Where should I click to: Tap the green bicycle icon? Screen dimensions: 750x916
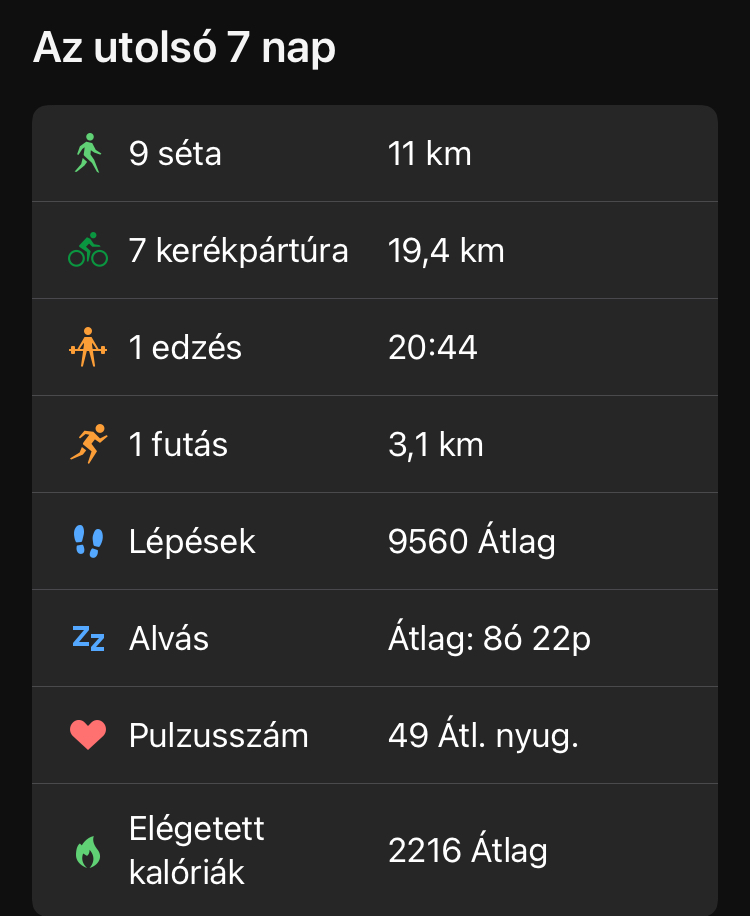tap(88, 250)
